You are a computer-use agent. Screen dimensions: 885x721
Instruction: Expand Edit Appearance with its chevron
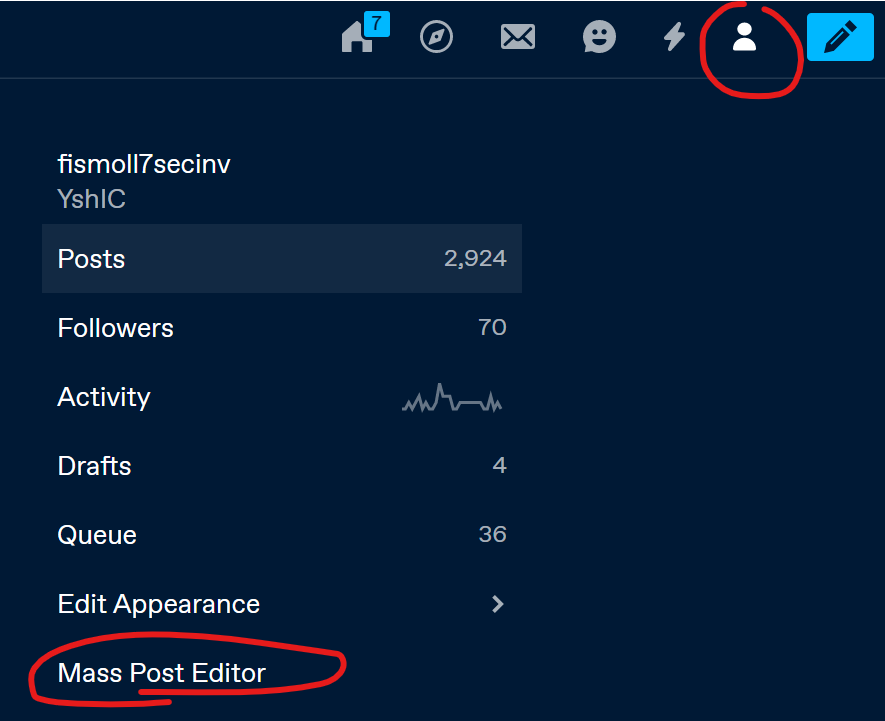tap(497, 604)
